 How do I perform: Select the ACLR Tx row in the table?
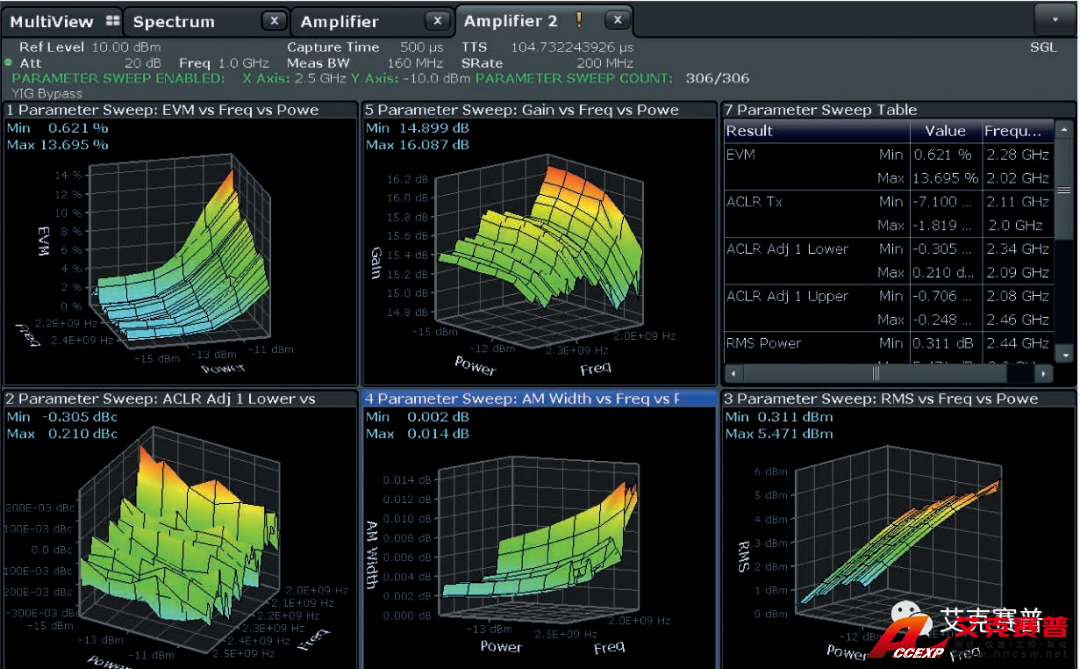click(756, 202)
